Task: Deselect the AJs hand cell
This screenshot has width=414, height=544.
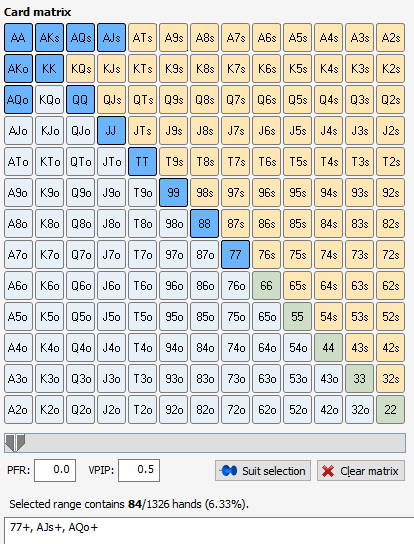Action: [x=111, y=37]
